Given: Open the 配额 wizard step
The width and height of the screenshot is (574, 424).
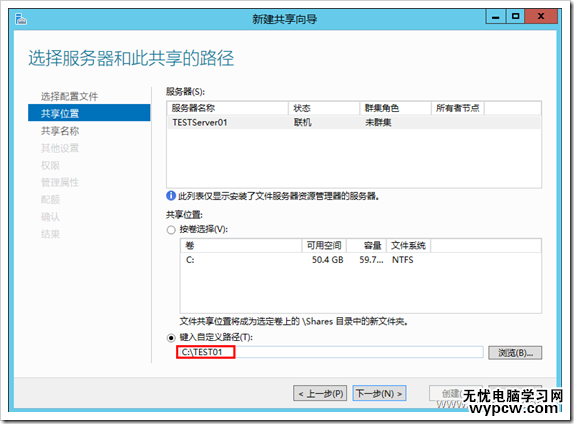Looking at the screenshot, I should (x=50, y=200).
